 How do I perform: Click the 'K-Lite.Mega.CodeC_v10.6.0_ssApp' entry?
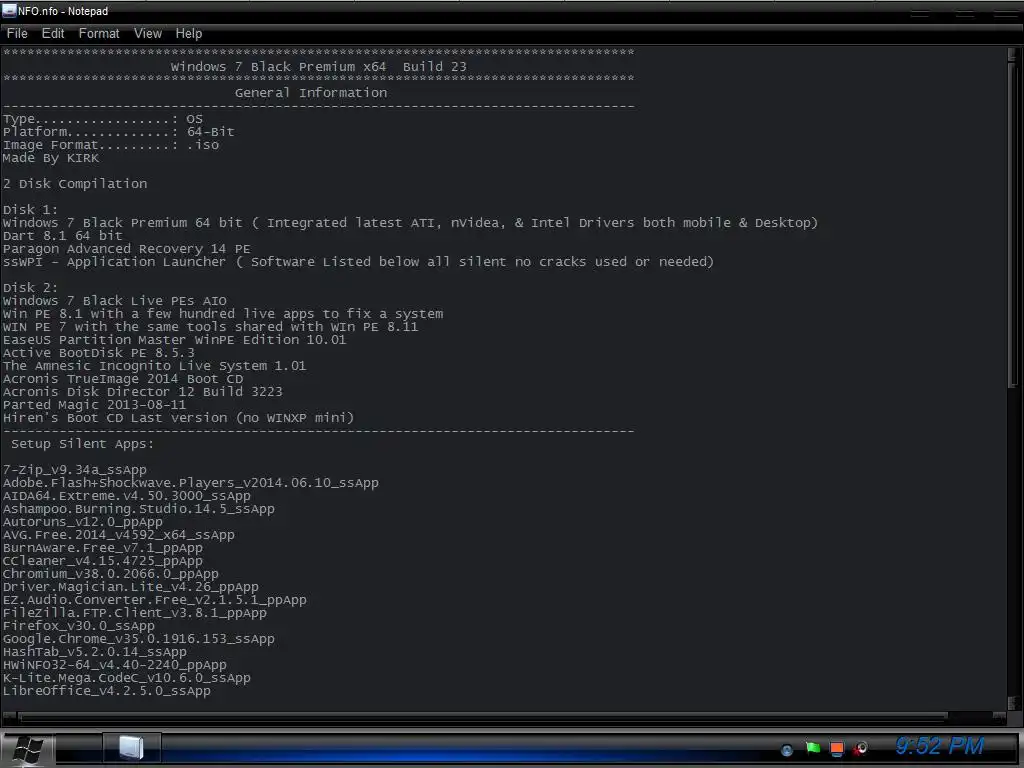pos(127,678)
